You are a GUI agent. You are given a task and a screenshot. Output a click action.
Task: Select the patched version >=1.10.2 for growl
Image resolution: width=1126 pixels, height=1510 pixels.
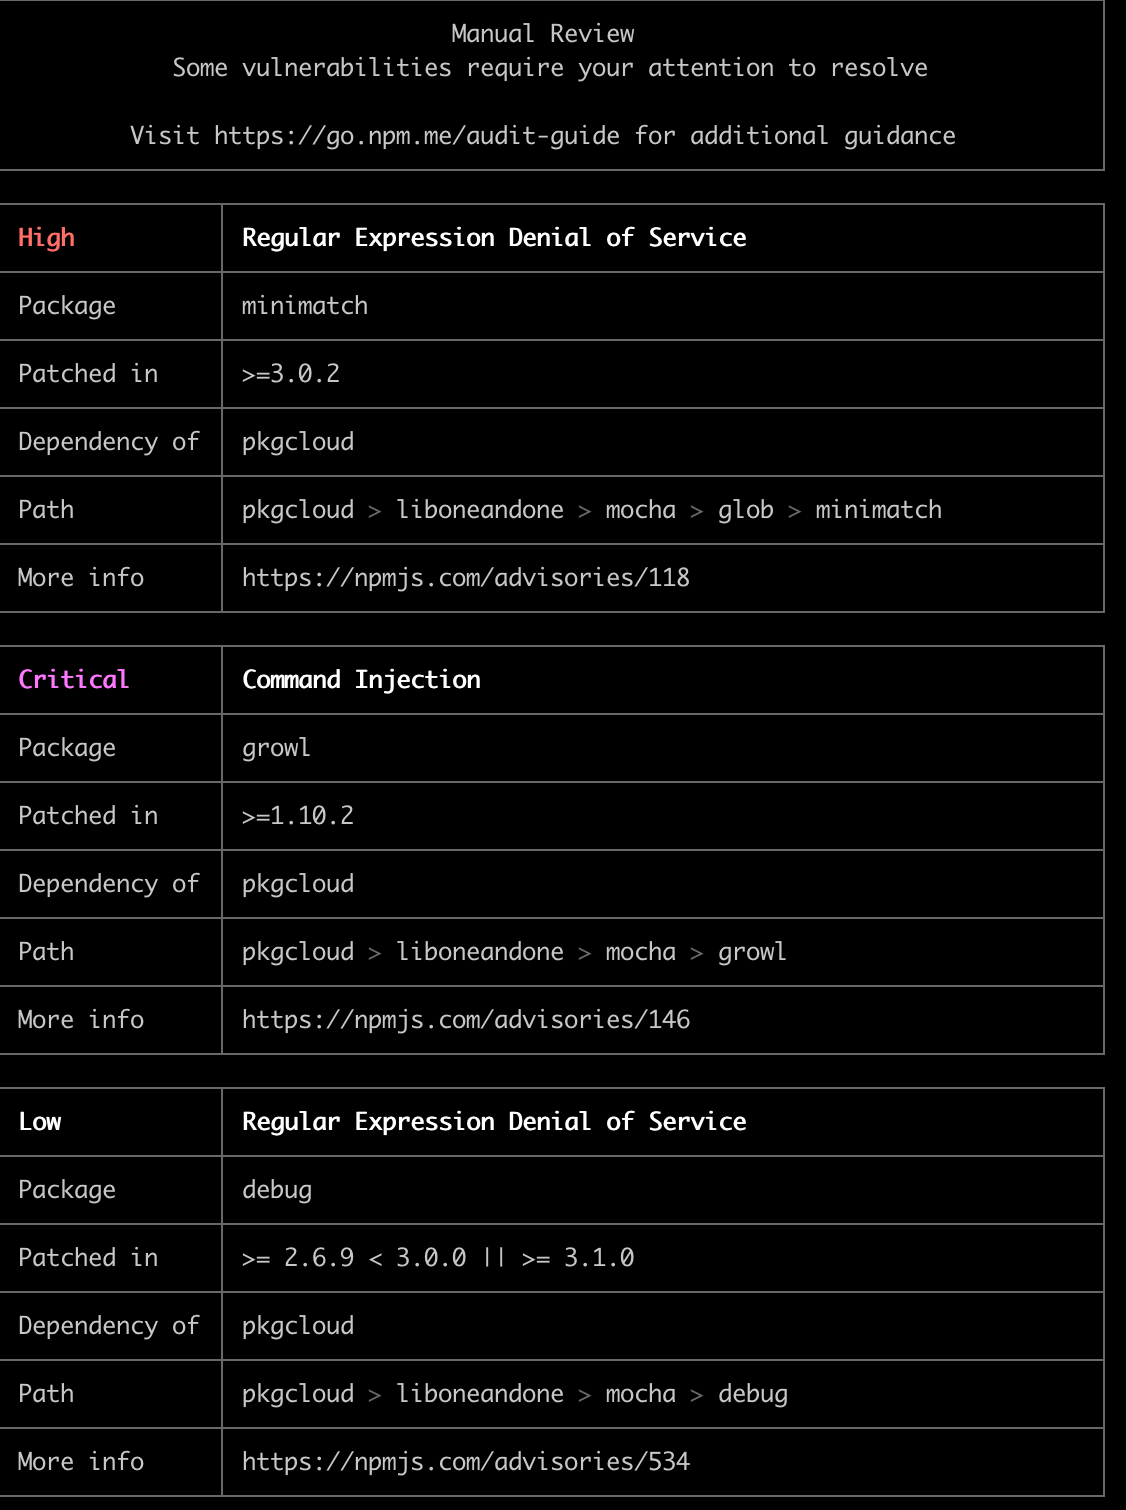click(x=297, y=815)
